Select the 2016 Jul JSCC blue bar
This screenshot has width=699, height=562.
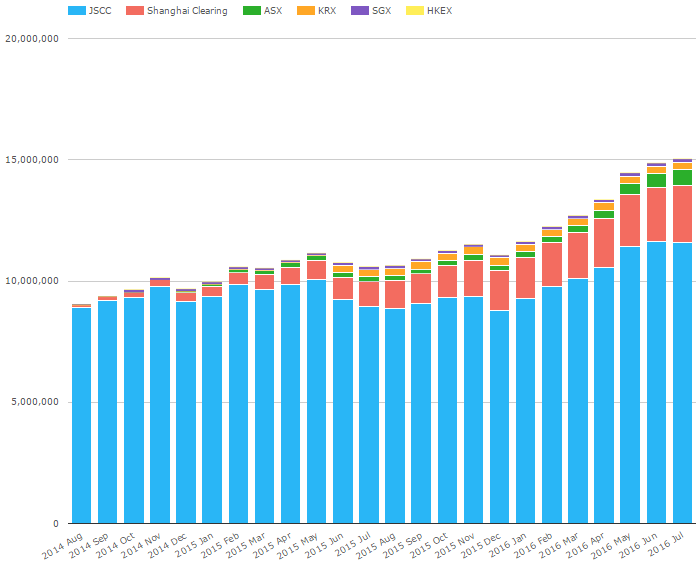point(683,383)
